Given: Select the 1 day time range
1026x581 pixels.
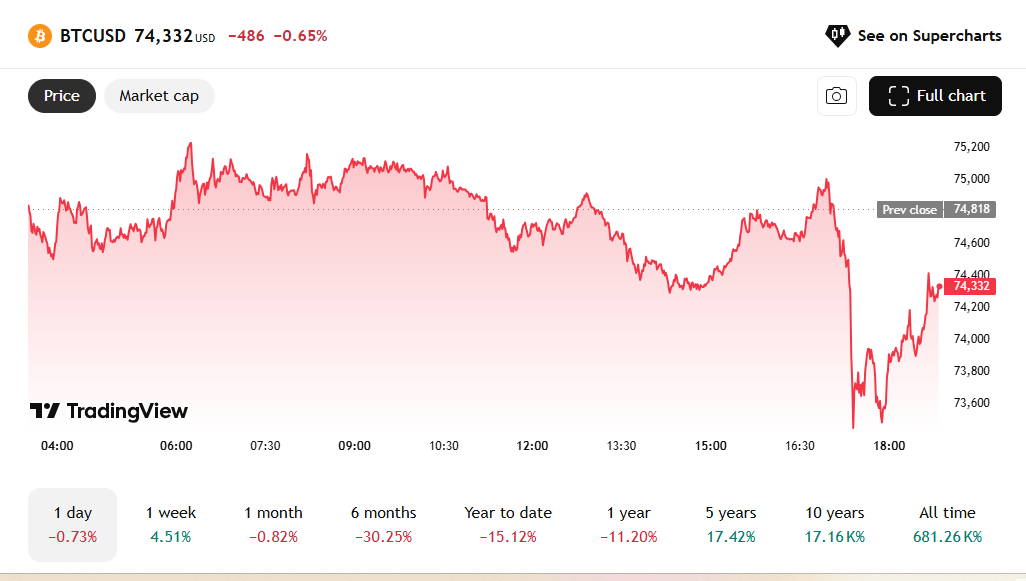Looking at the screenshot, I should click(73, 524).
